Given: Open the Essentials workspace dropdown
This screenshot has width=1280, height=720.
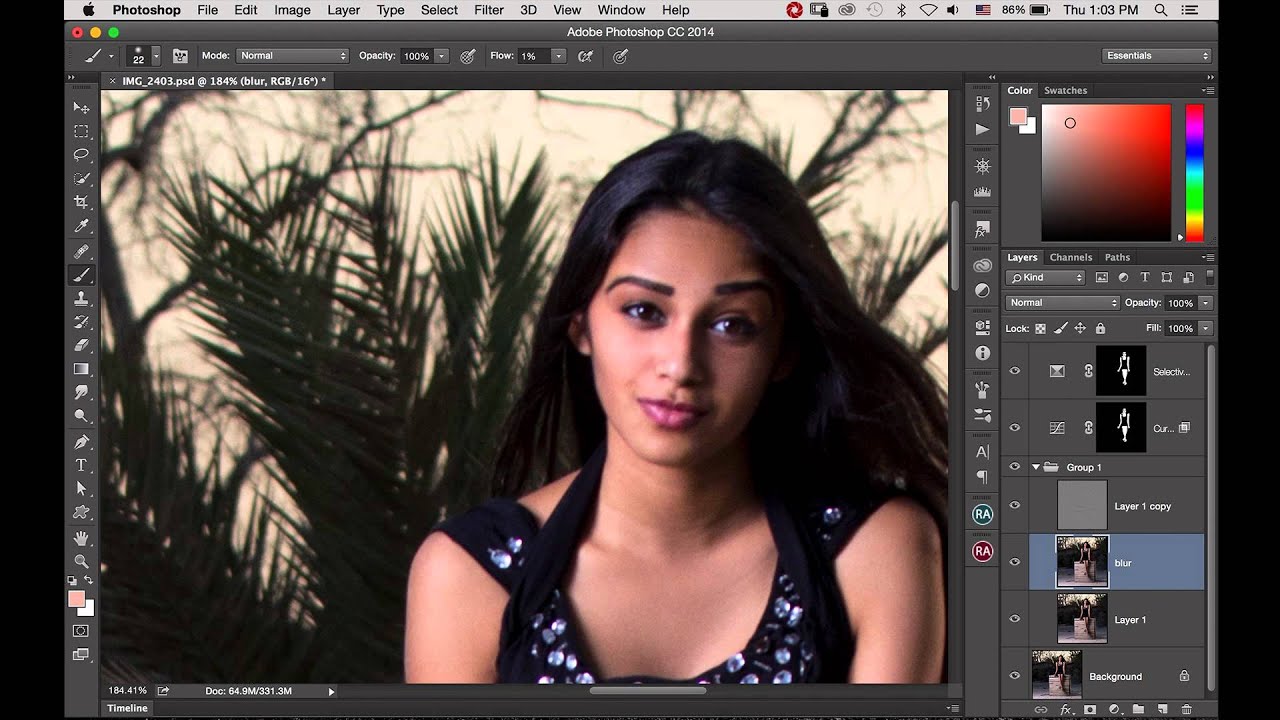Looking at the screenshot, I should pos(1157,56).
